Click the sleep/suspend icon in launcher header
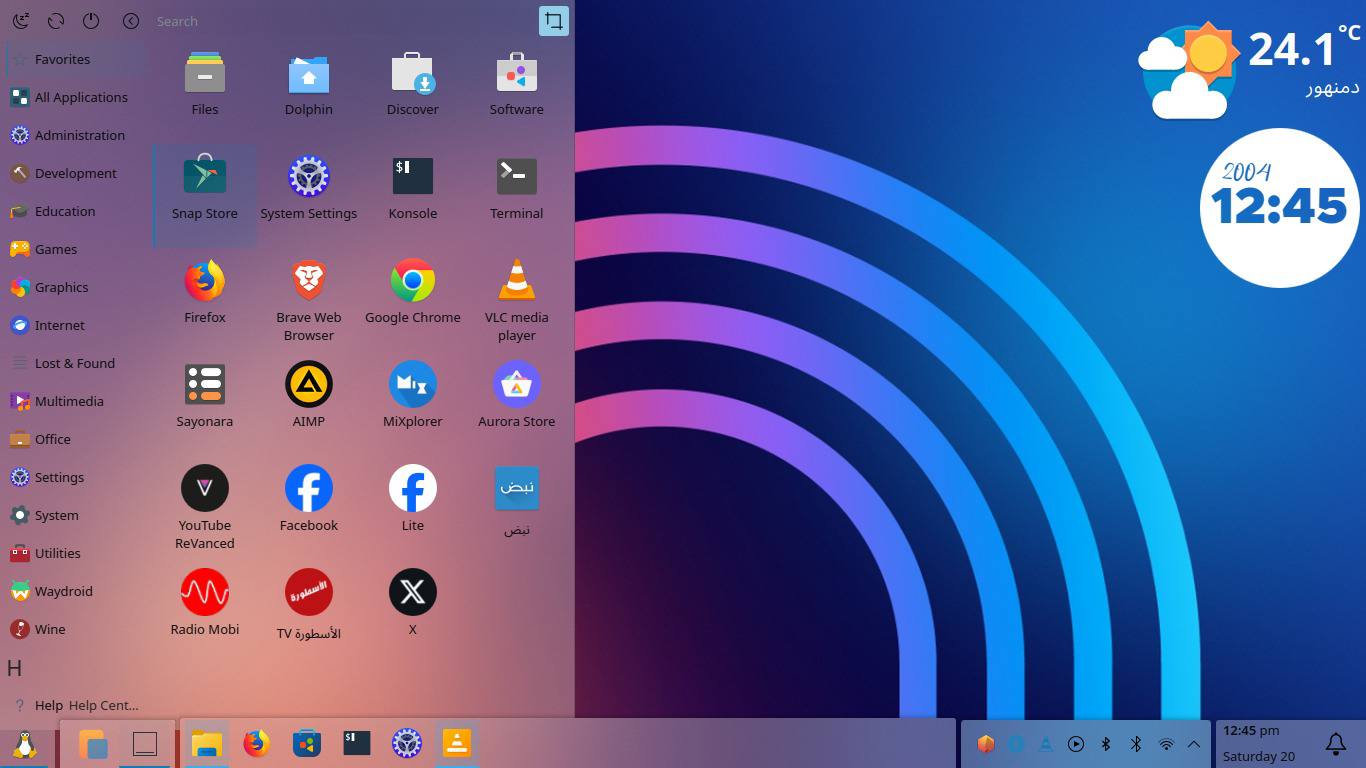 pyautogui.click(x=21, y=21)
